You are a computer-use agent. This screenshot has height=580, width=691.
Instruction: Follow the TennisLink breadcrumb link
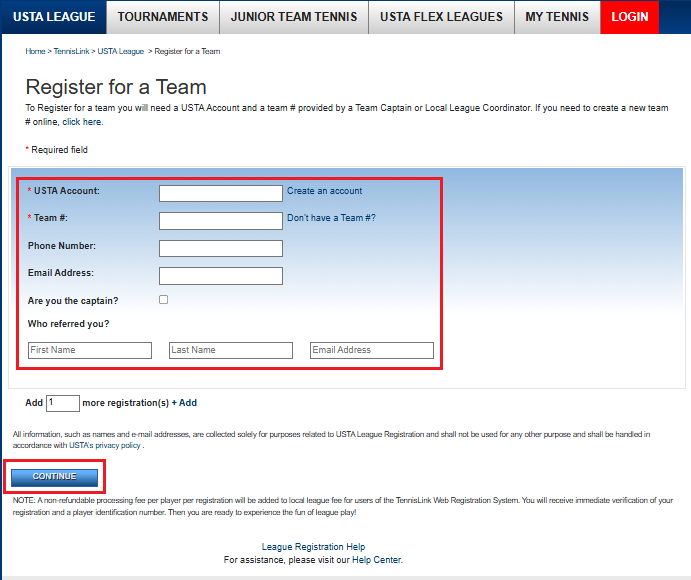71,51
